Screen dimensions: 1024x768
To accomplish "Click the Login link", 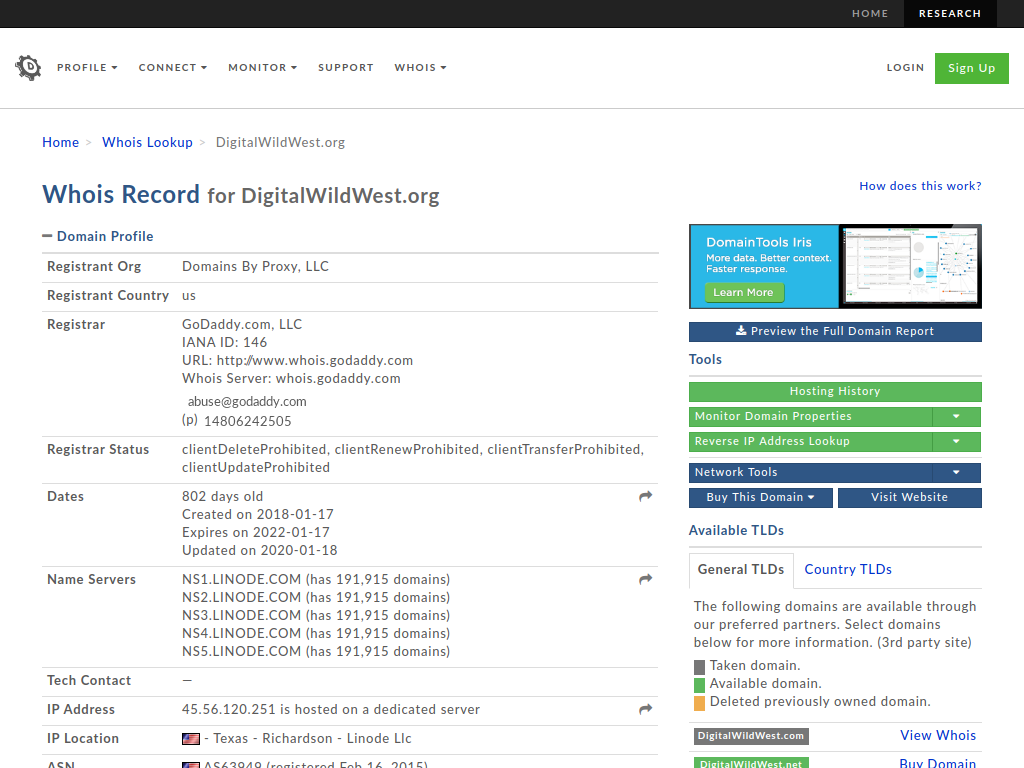I will (x=905, y=67).
